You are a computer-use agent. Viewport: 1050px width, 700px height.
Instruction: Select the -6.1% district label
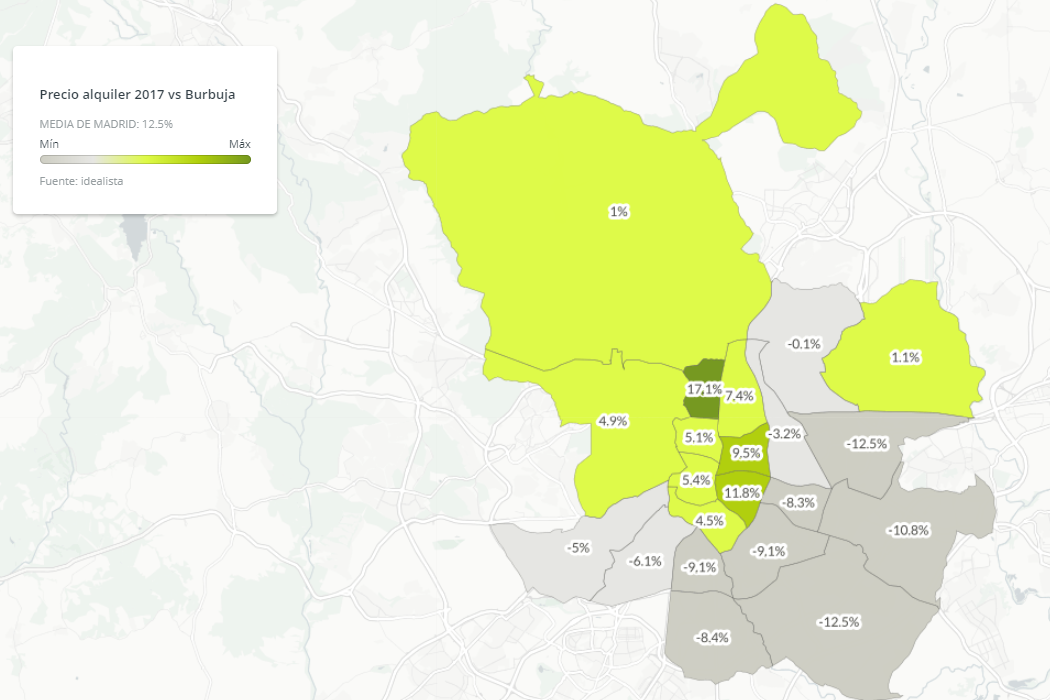644,561
